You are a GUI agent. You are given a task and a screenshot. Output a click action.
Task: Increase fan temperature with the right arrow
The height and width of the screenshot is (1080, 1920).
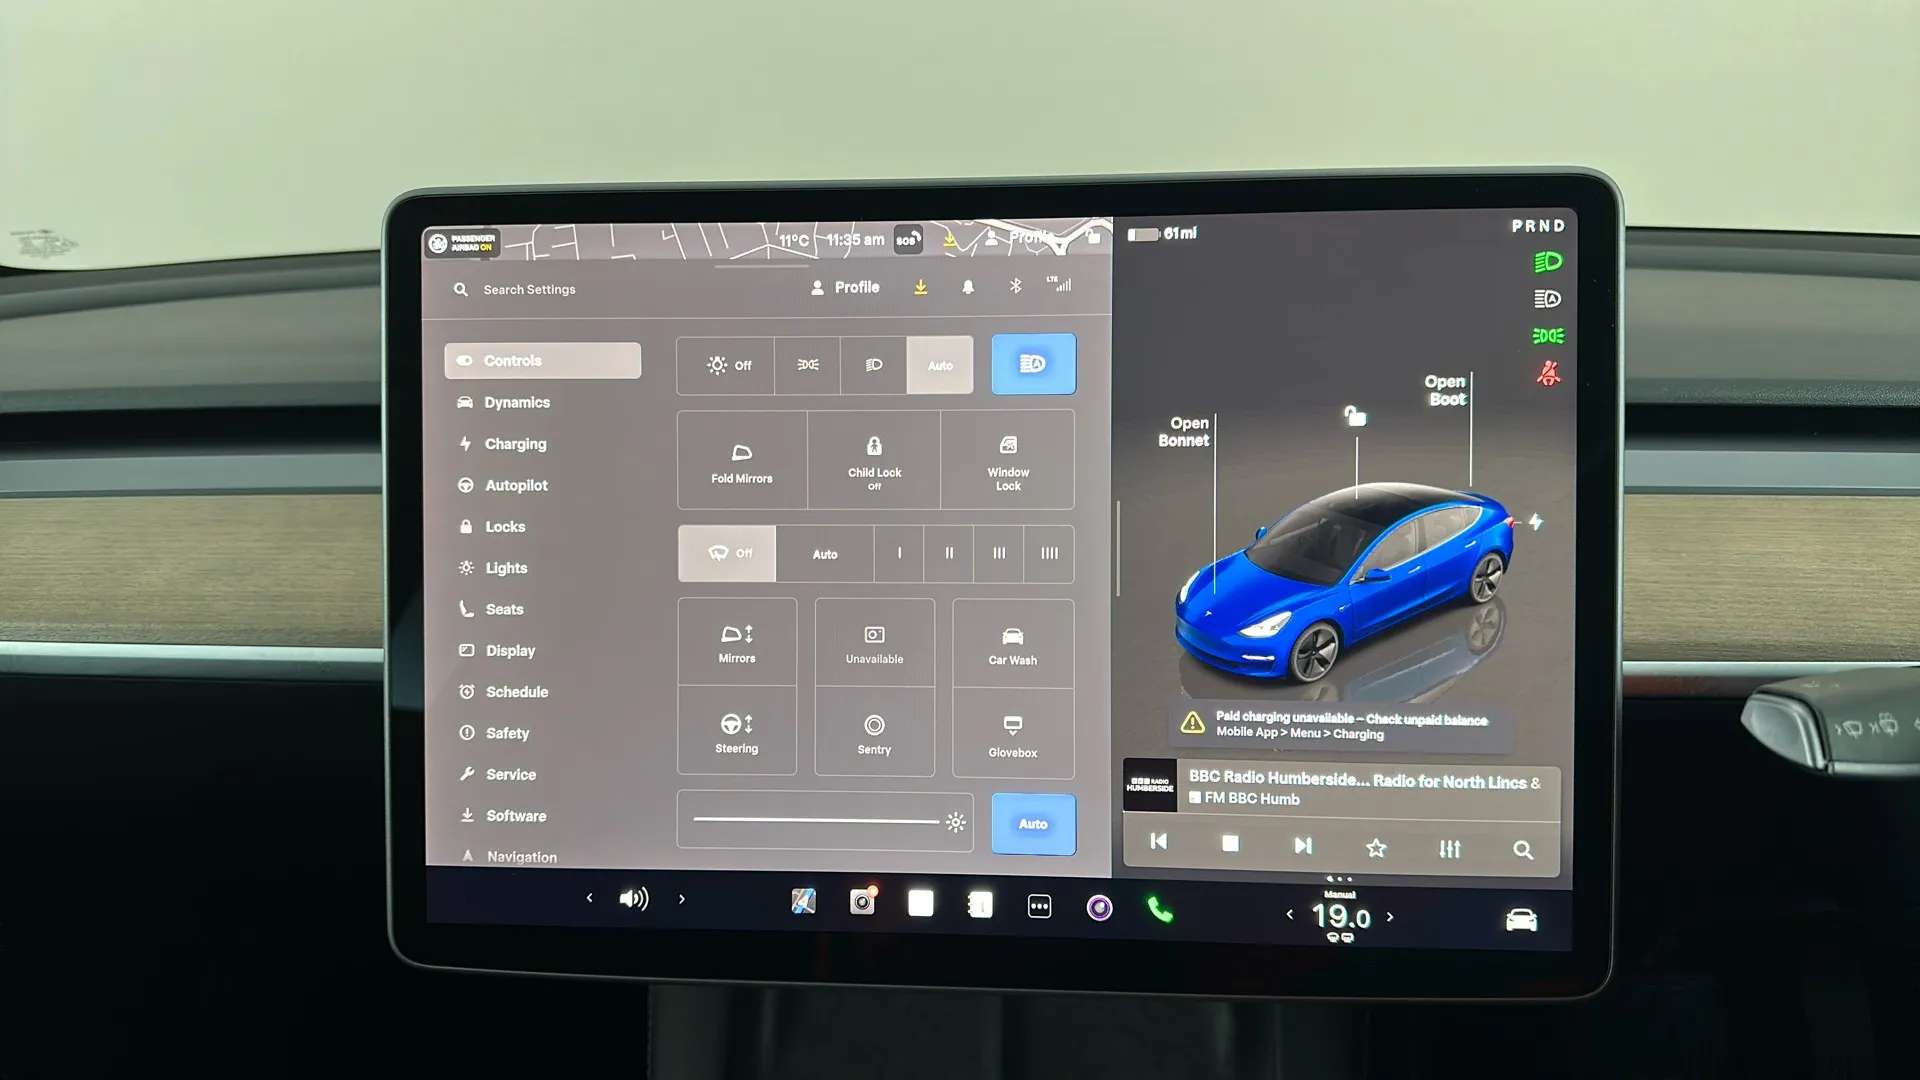[1390, 916]
